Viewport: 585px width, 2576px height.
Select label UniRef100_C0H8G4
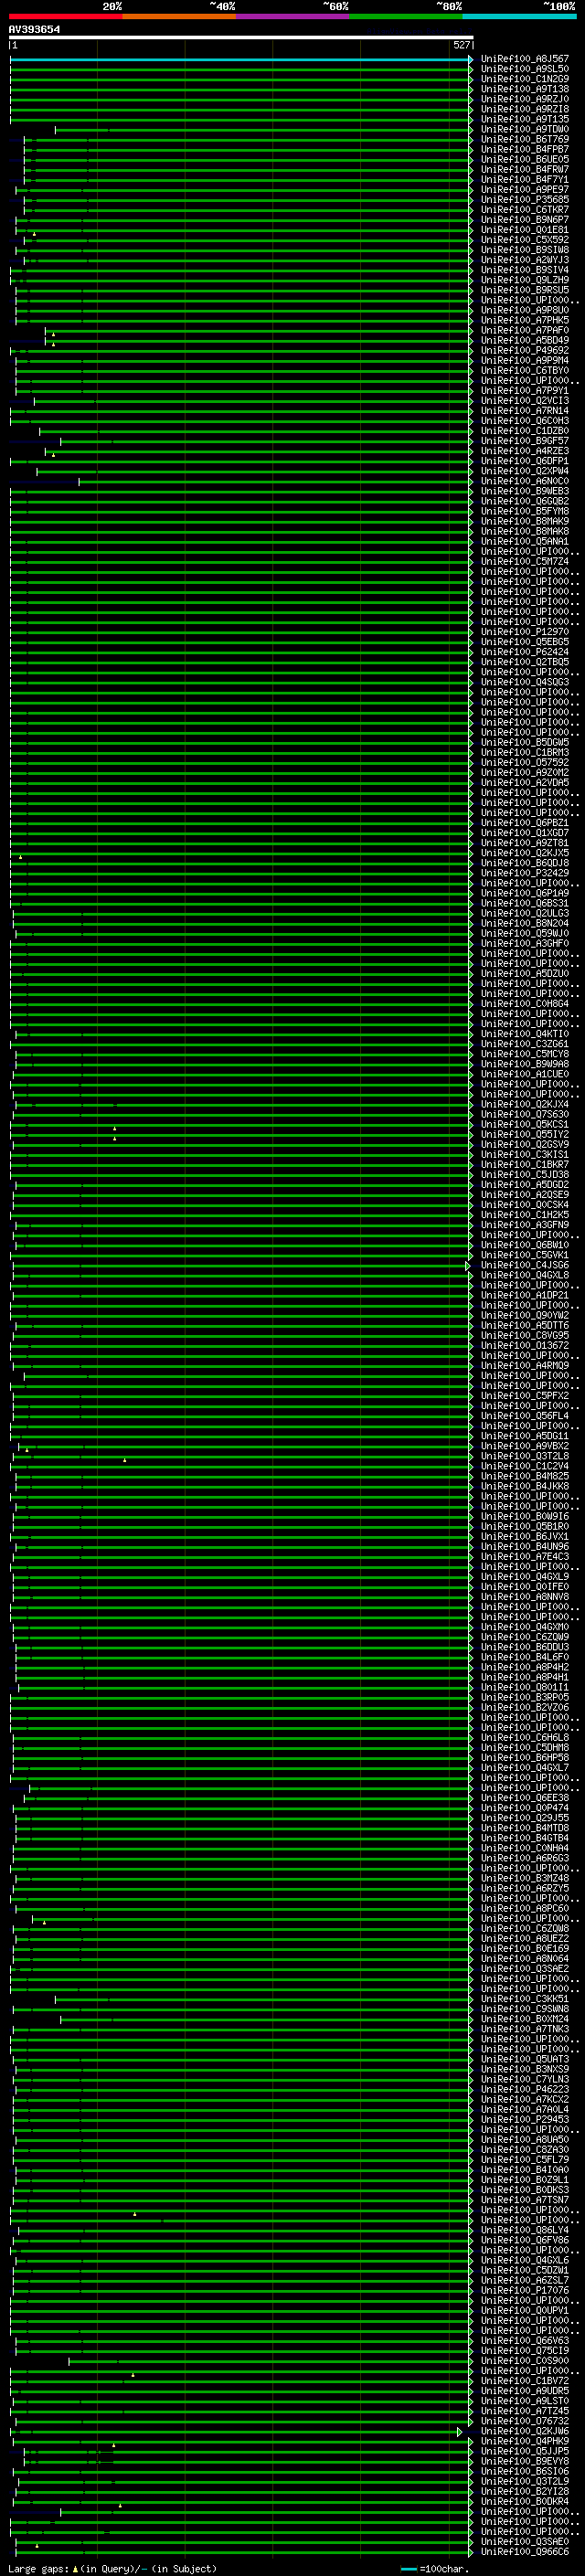pos(525,1004)
